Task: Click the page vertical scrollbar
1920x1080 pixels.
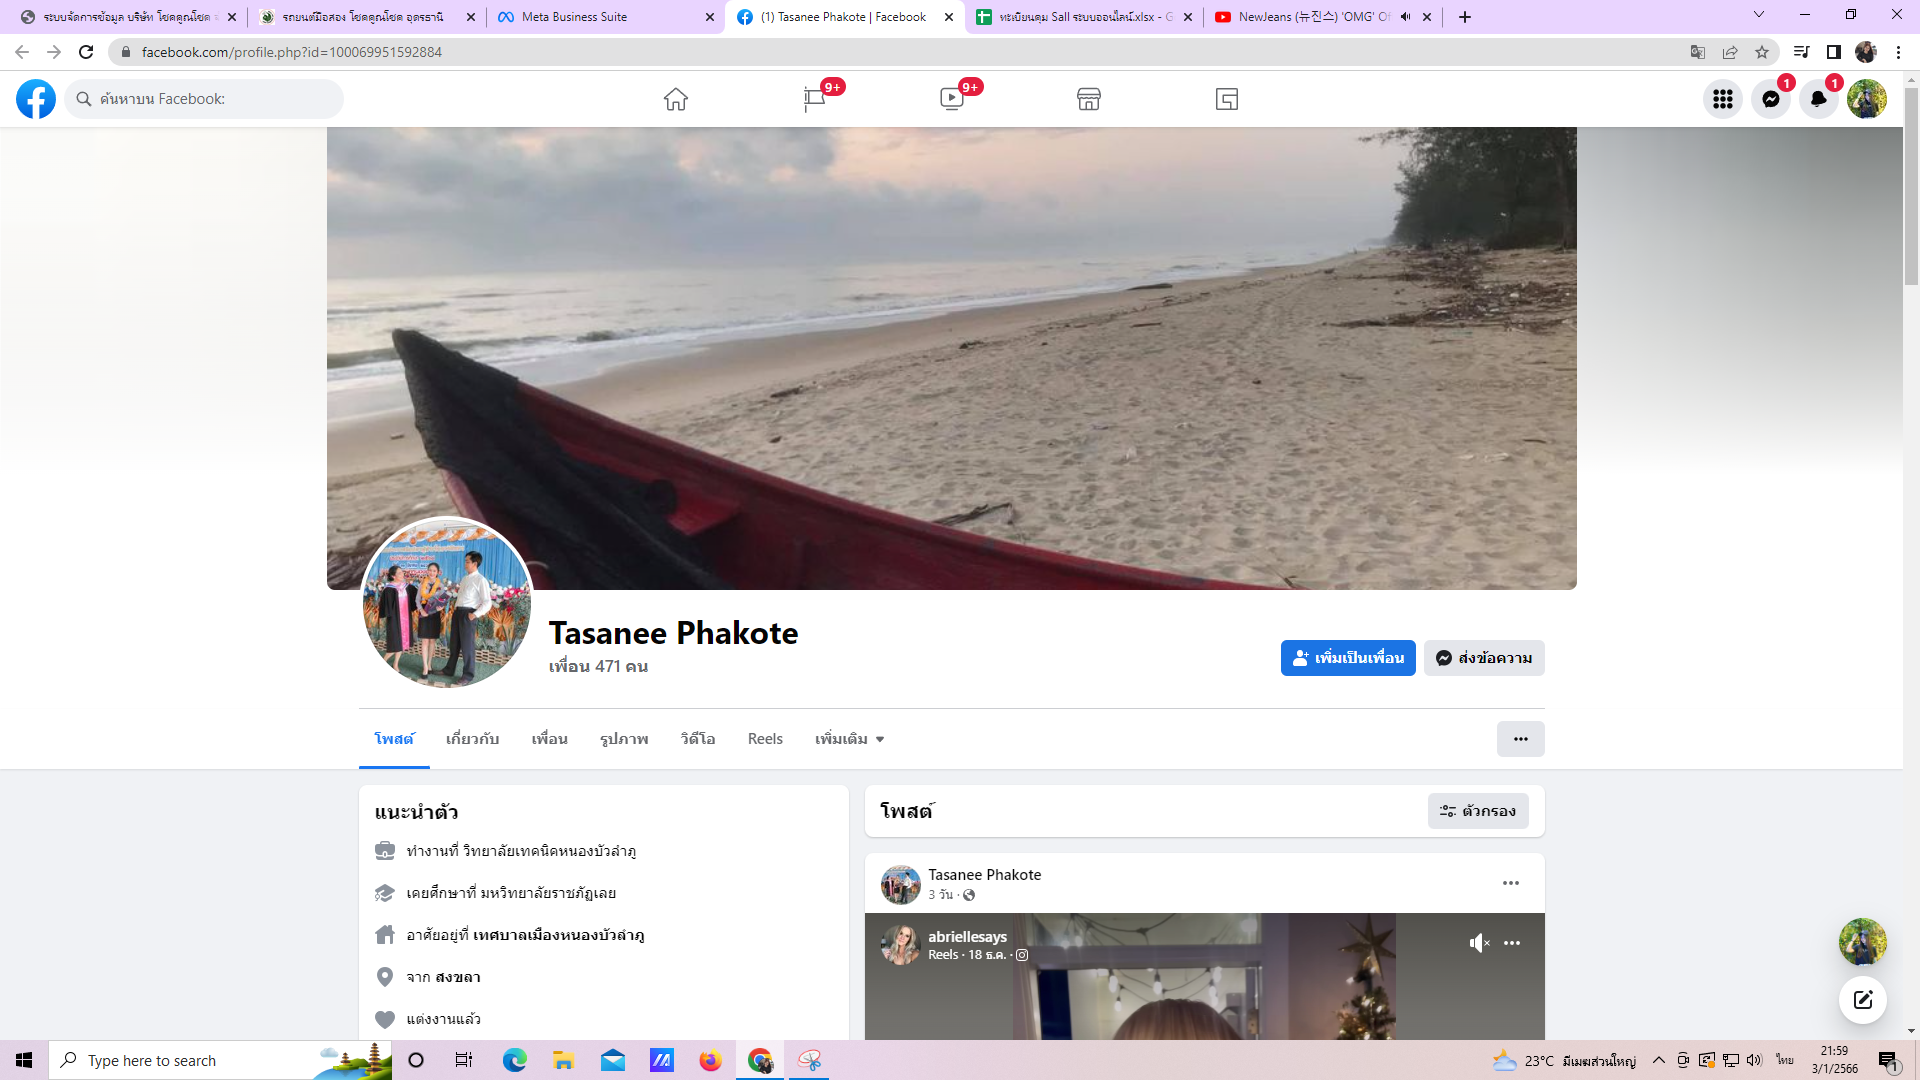Action: [x=1911, y=185]
